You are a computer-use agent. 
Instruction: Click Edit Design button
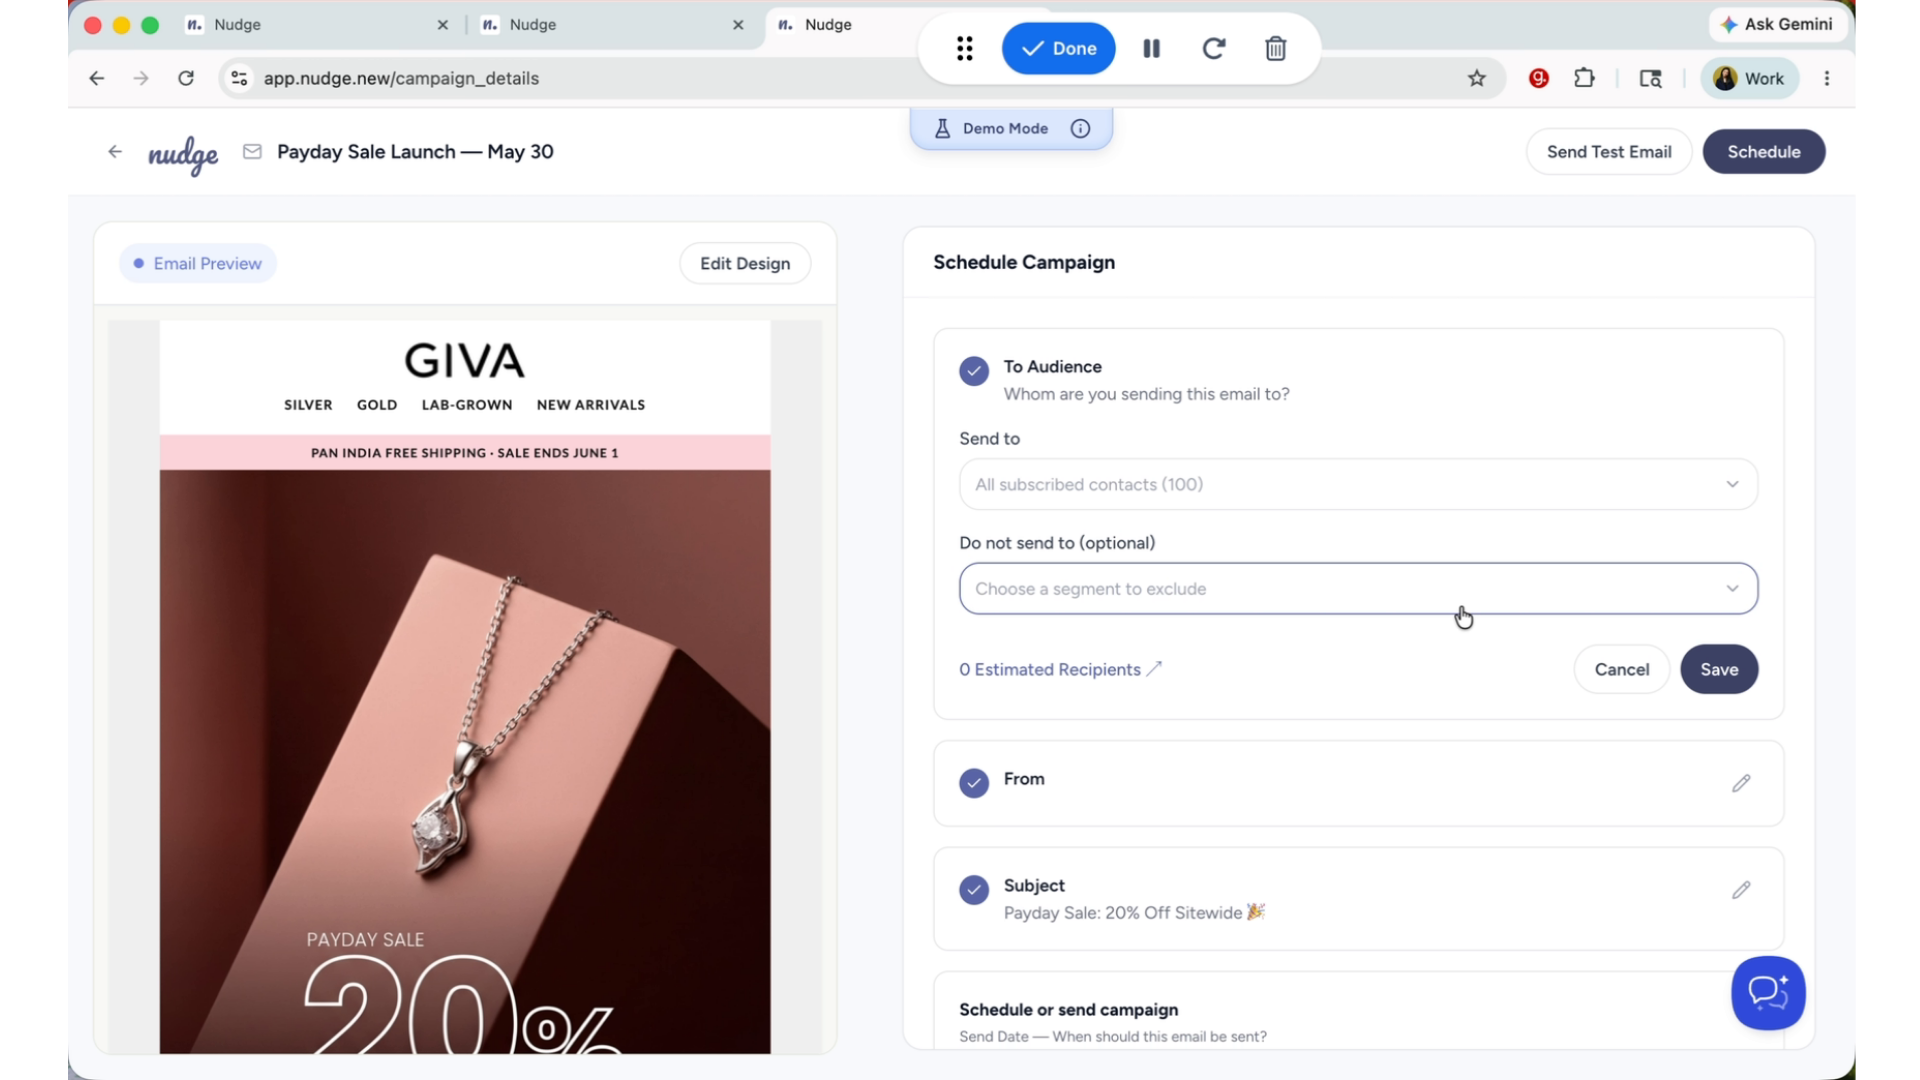pyautogui.click(x=745, y=263)
